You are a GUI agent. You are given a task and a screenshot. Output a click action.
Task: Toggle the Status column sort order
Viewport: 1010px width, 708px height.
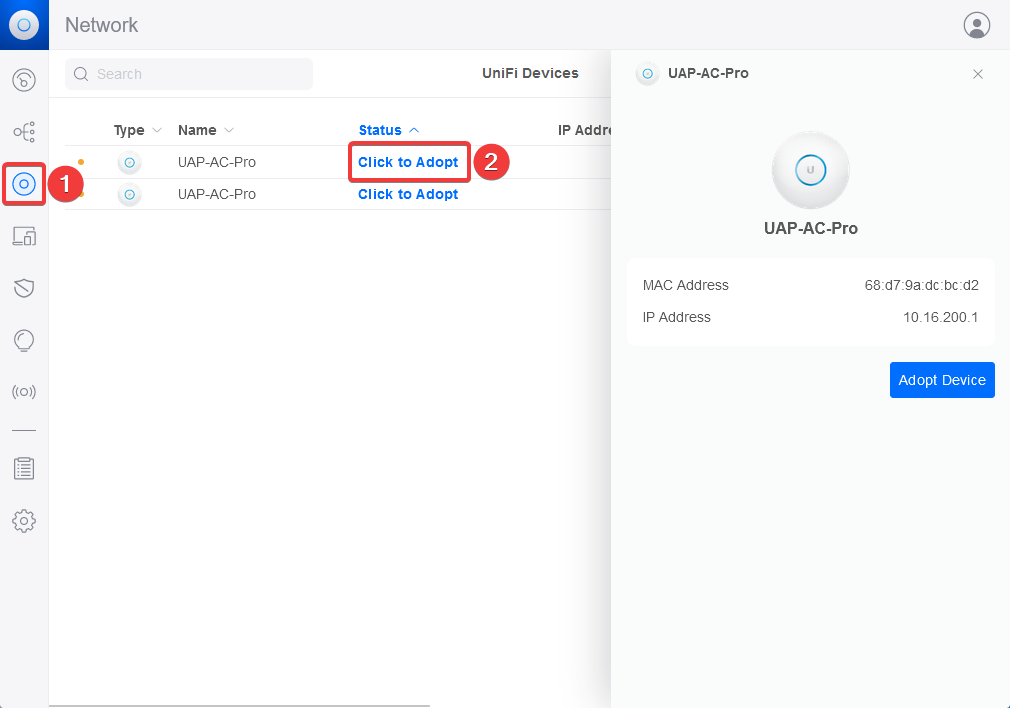coord(388,130)
